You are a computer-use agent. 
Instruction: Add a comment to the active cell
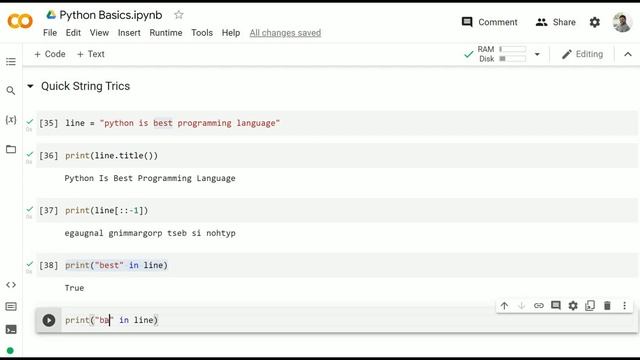[556, 306]
